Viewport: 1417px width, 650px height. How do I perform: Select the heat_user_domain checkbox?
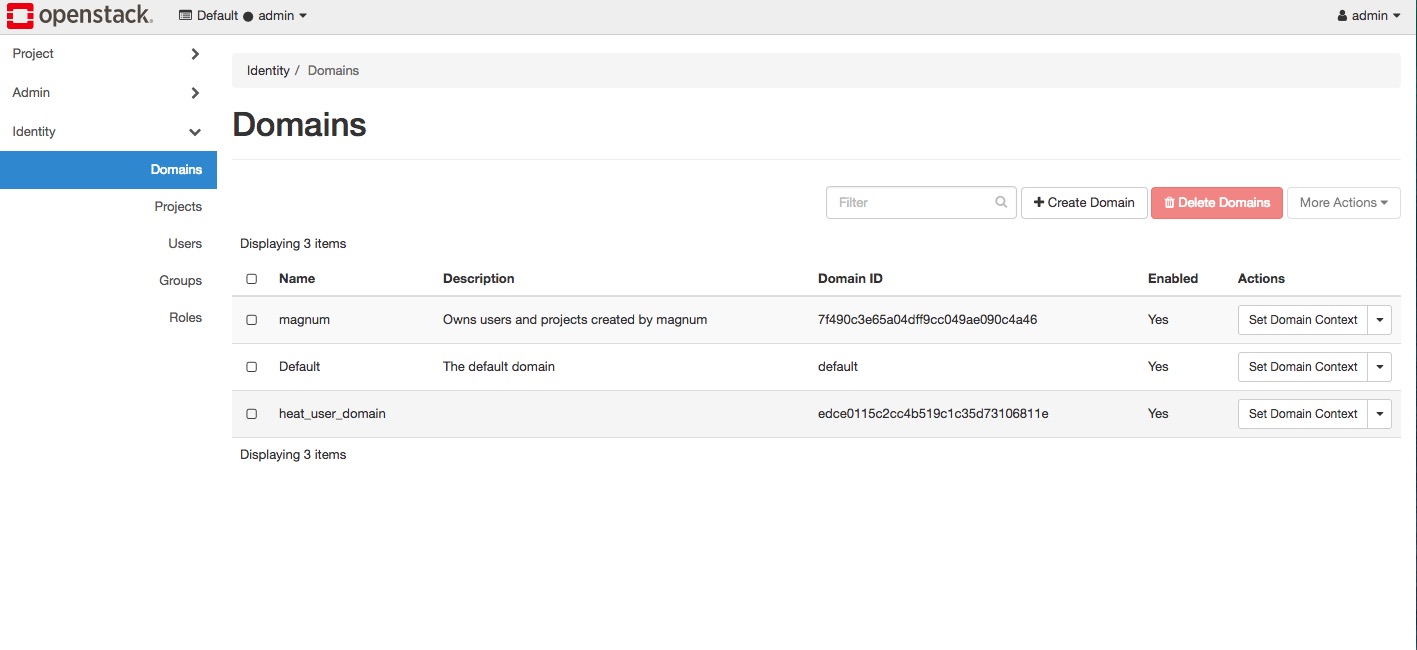tap(252, 414)
